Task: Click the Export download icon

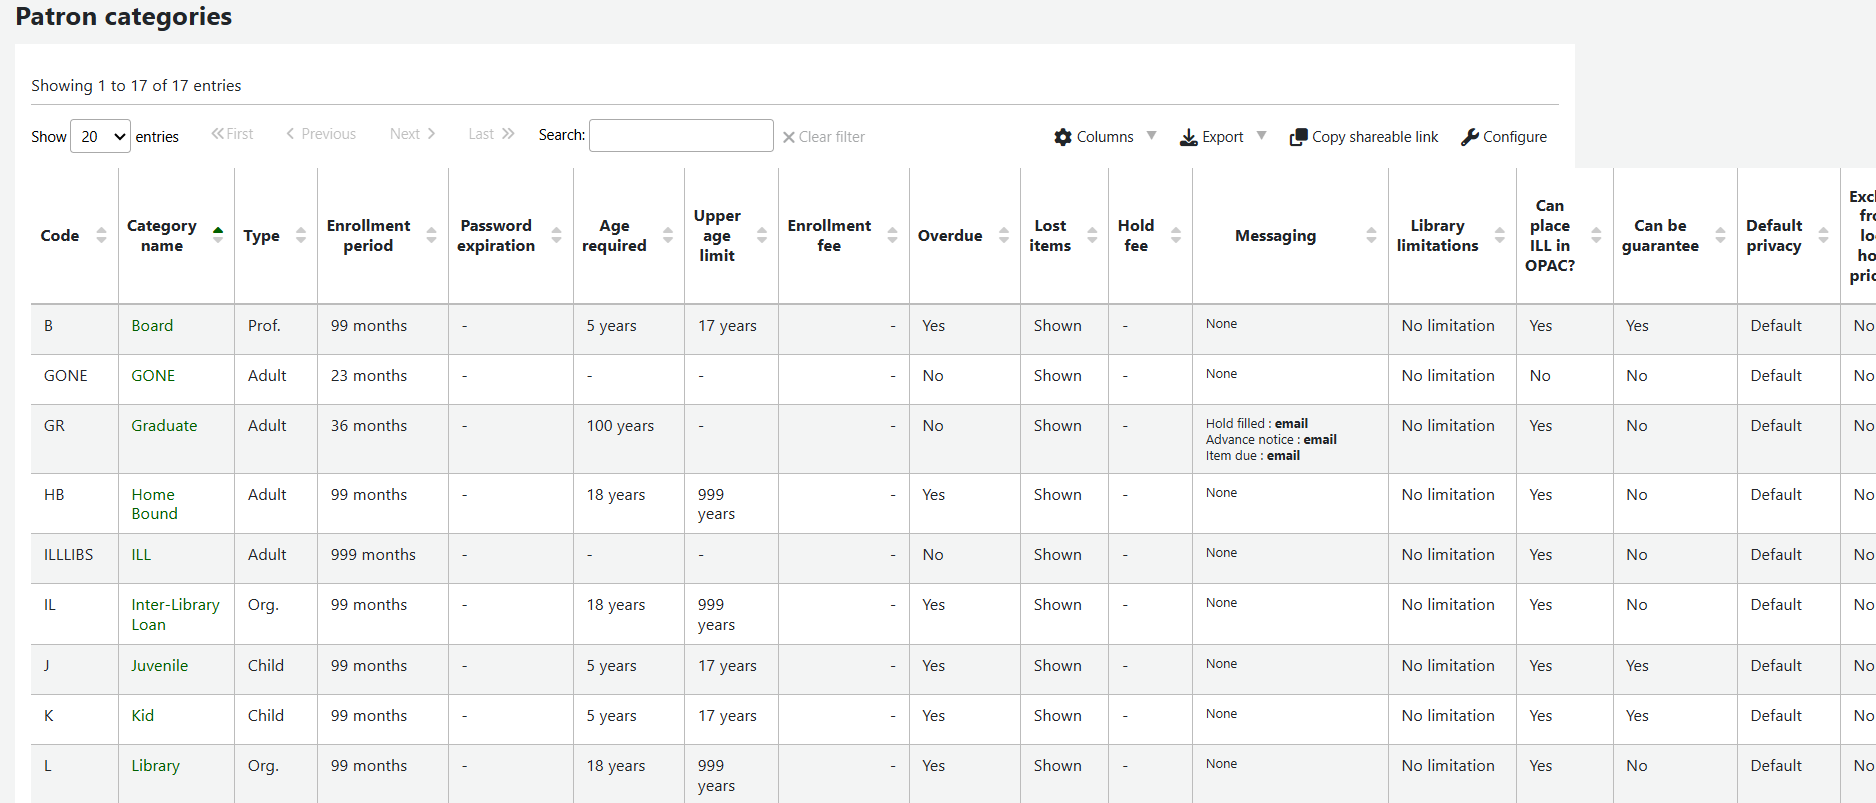Action: 1188,137
